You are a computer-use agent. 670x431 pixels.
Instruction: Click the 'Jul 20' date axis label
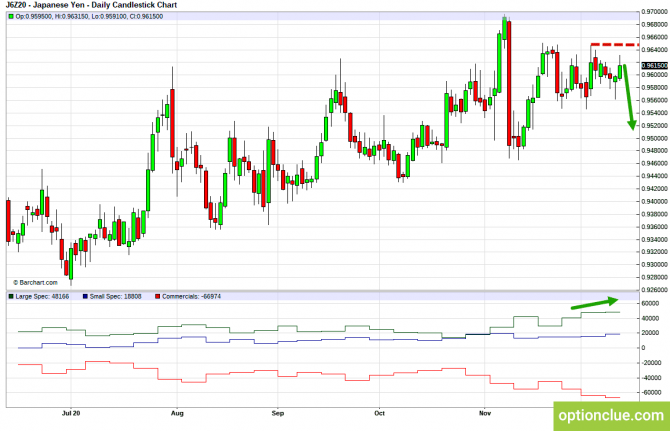[71, 413]
